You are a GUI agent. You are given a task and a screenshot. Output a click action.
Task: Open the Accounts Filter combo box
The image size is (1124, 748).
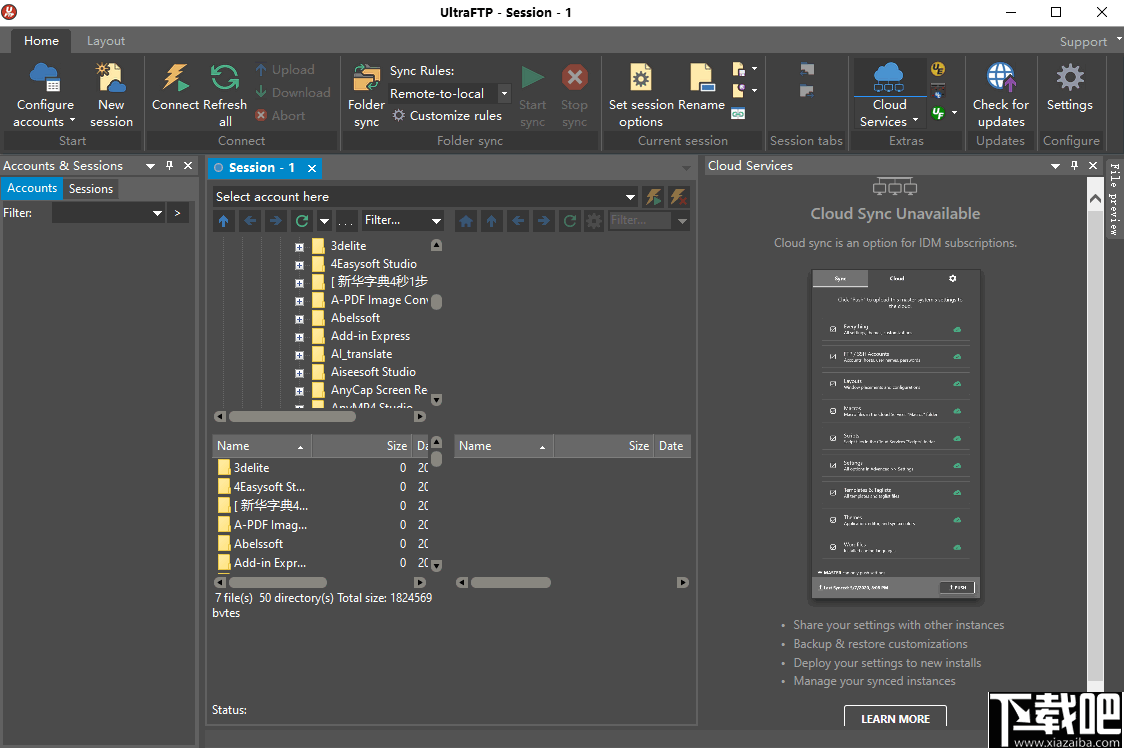109,213
